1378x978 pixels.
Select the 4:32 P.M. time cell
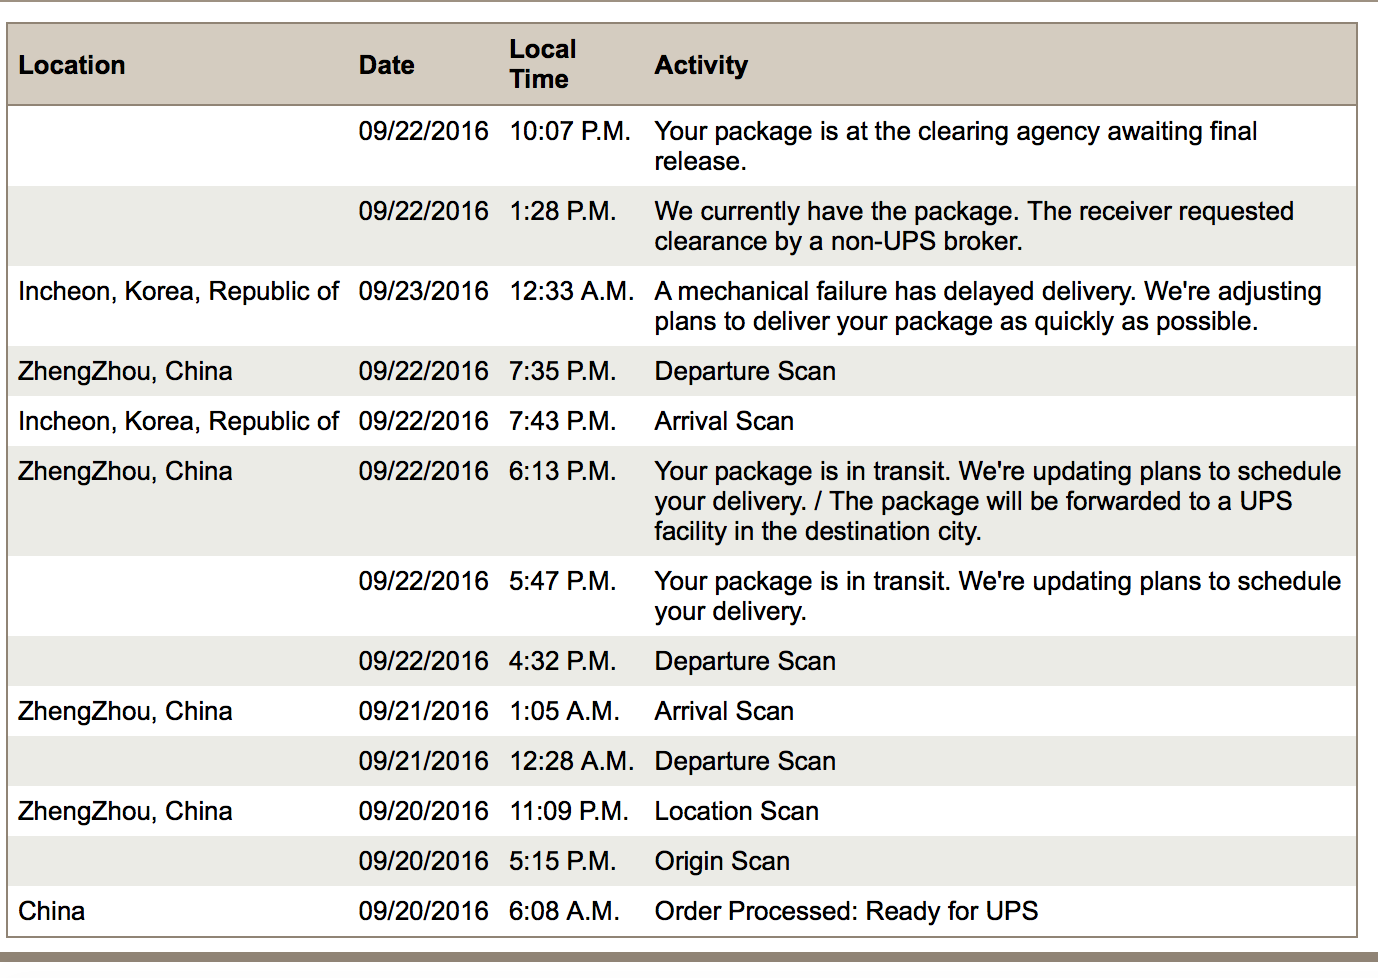click(562, 661)
